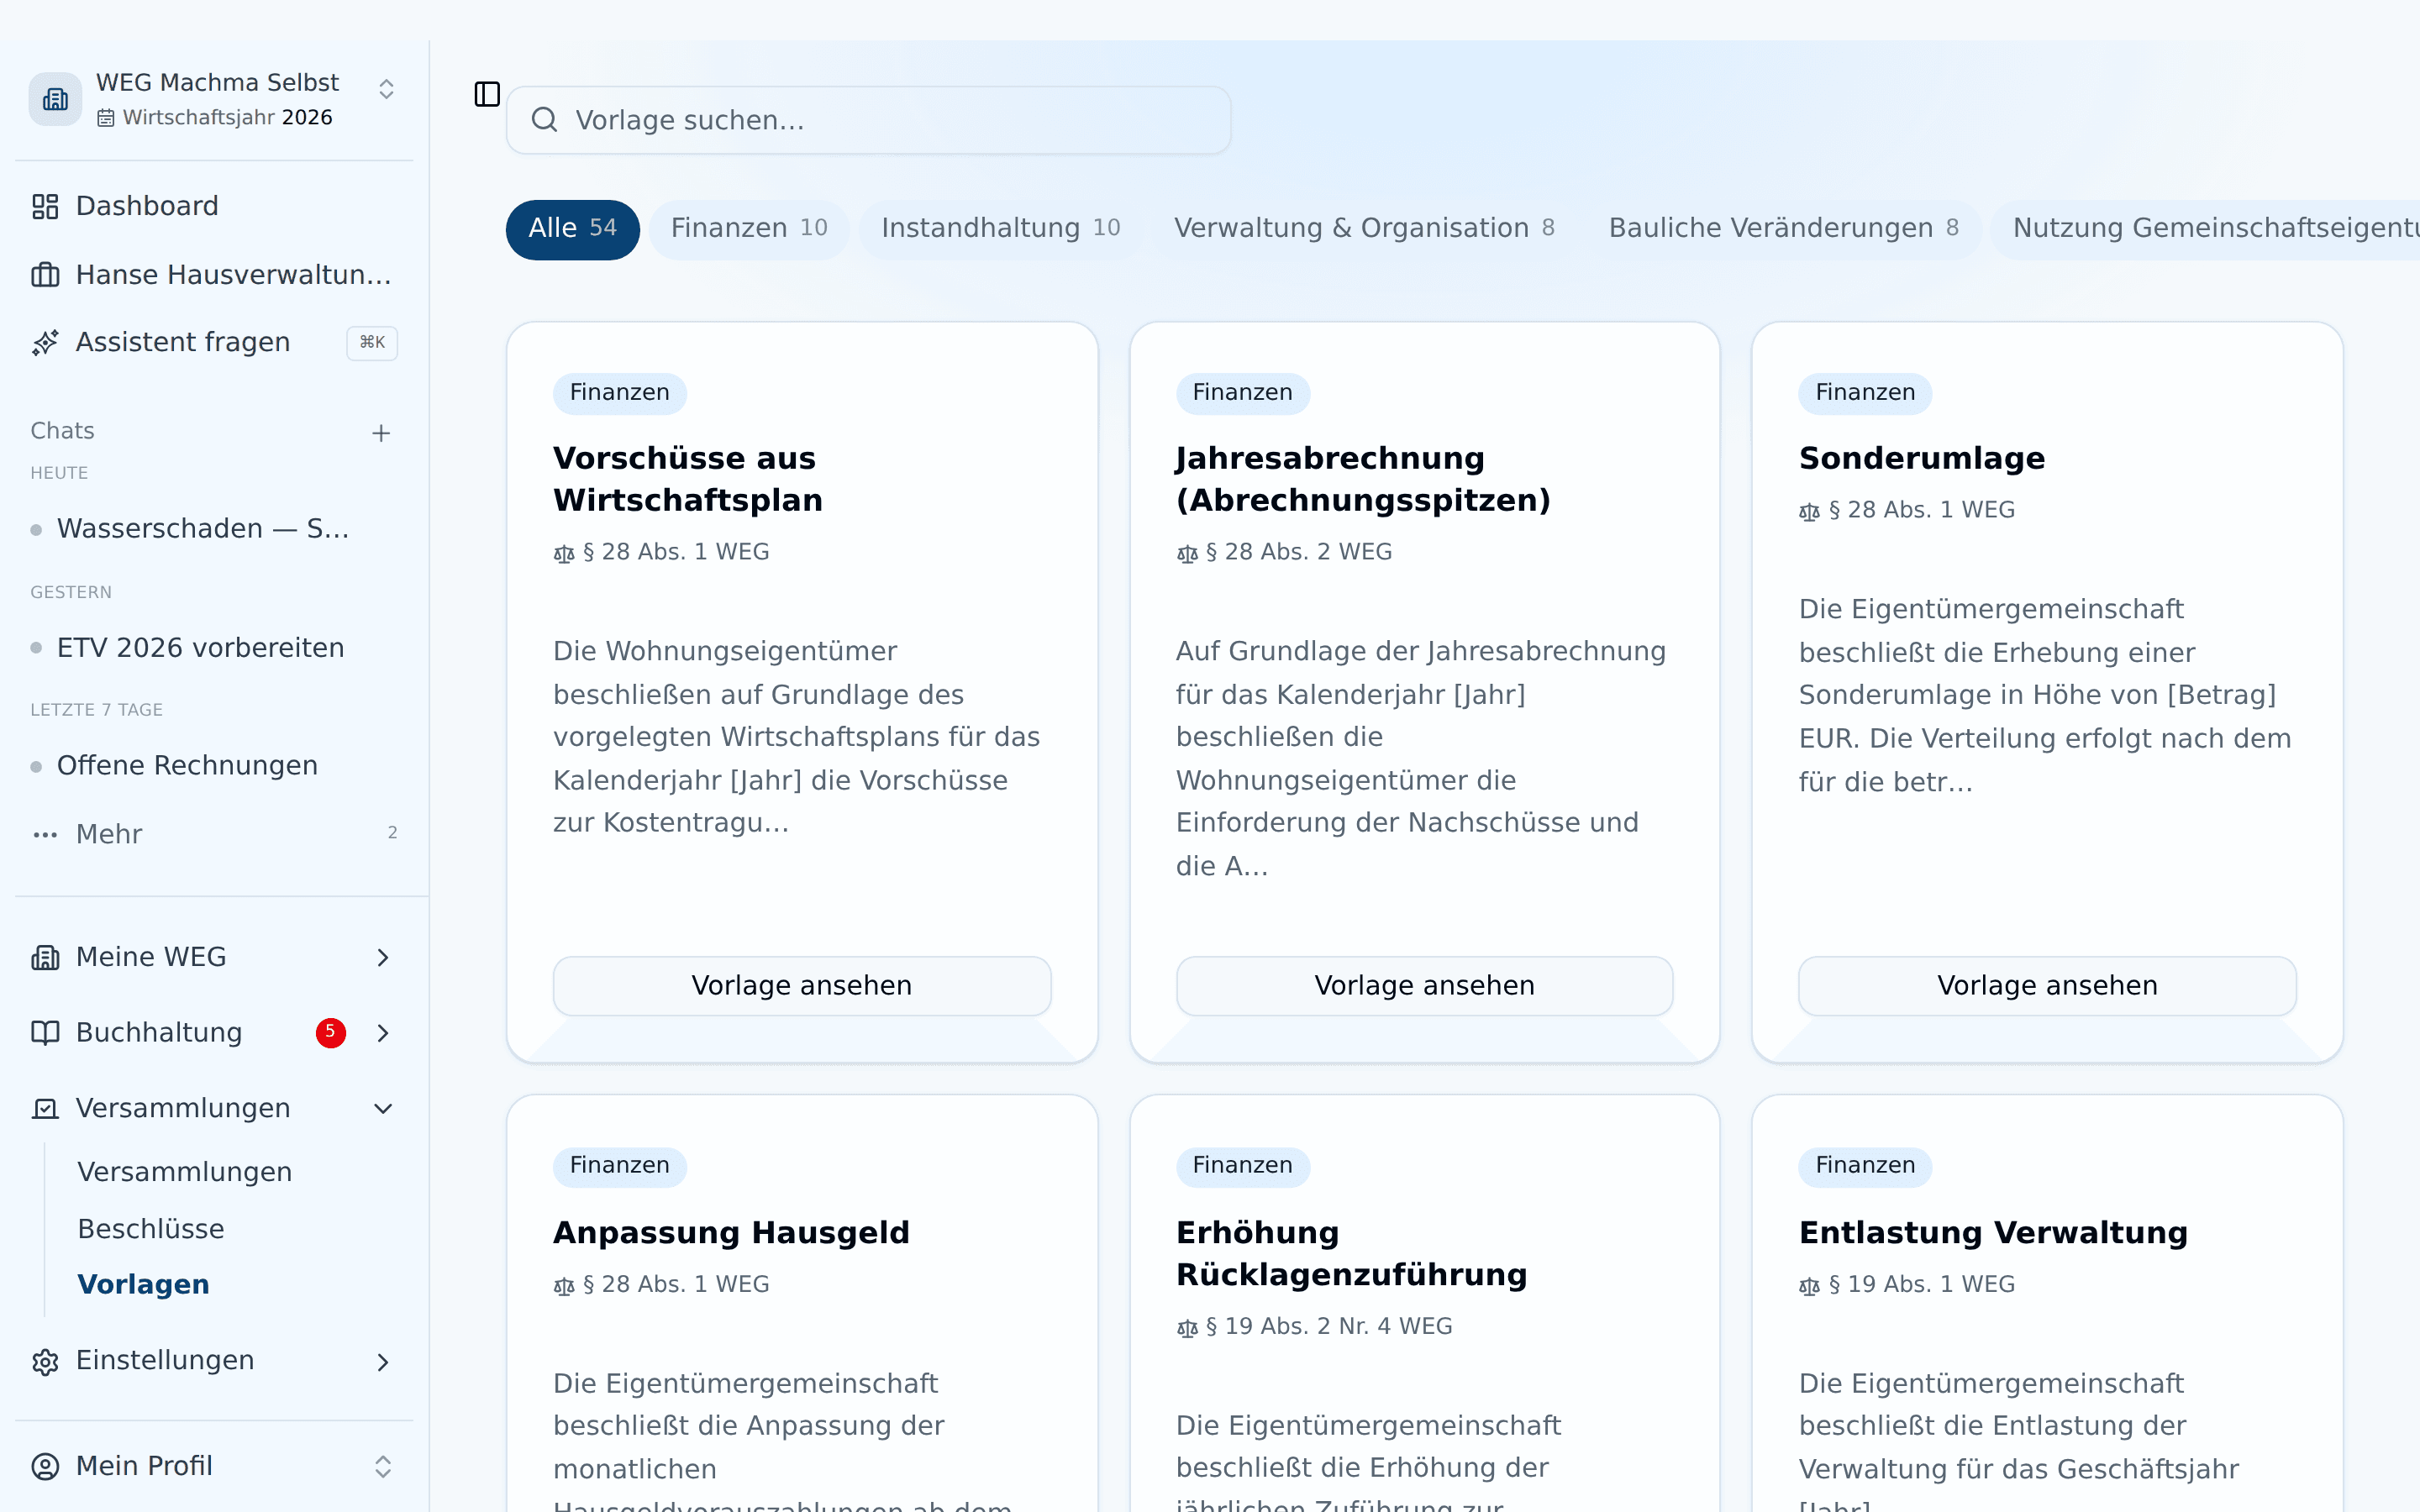View the Vorschüsse aus Wirtschaftsplan template
This screenshot has height=1512, width=2420.
pos(802,986)
